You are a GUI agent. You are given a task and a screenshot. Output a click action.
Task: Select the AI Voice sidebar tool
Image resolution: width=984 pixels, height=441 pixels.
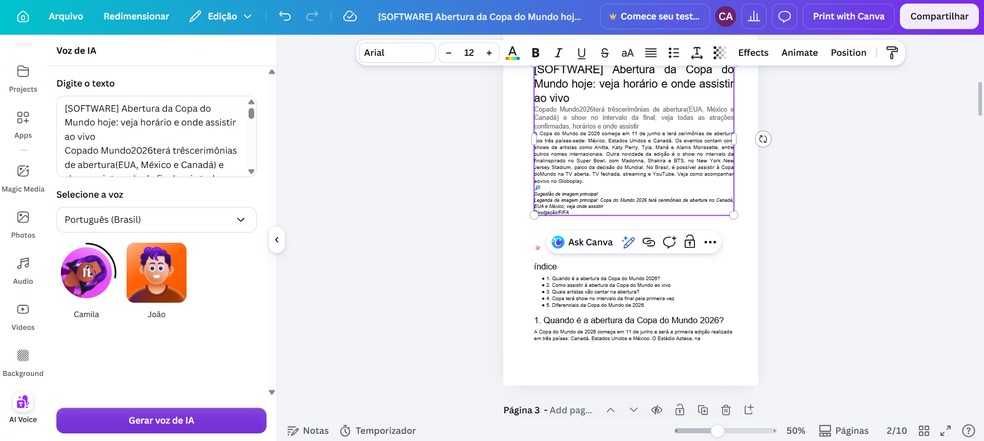coord(23,408)
